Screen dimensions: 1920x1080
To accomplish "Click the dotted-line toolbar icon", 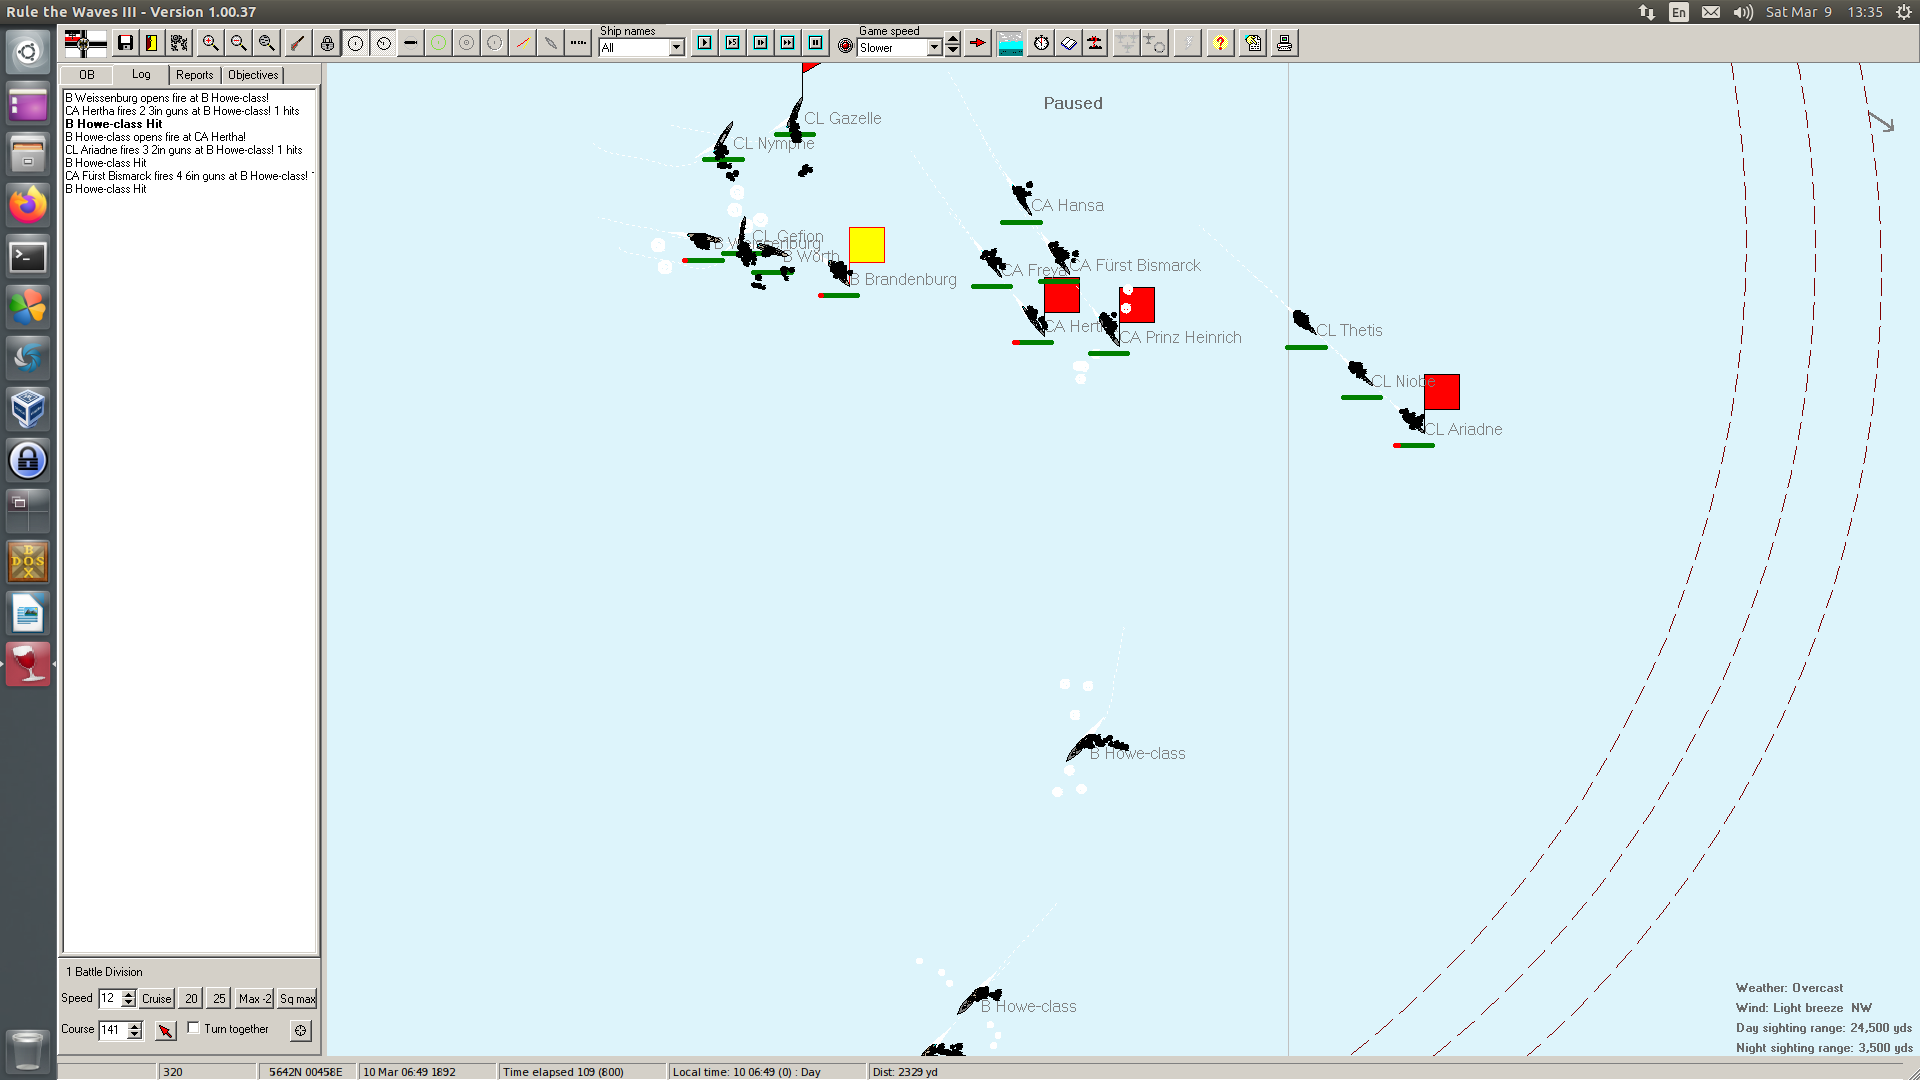I will click(578, 43).
